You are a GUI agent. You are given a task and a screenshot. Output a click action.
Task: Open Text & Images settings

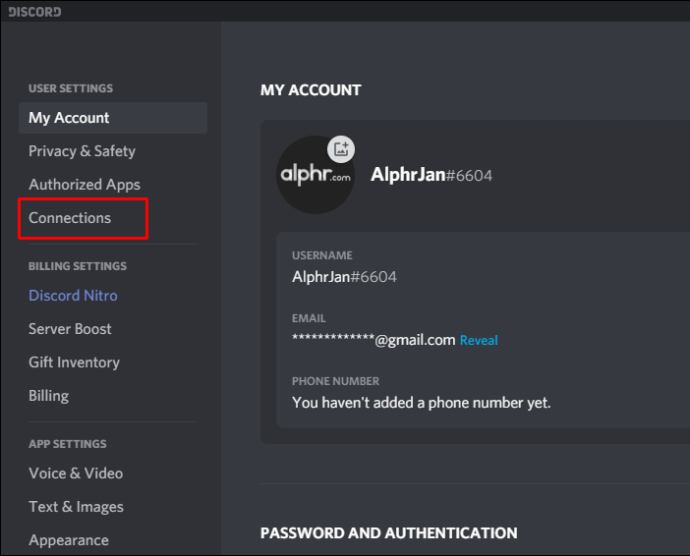[x=76, y=507]
